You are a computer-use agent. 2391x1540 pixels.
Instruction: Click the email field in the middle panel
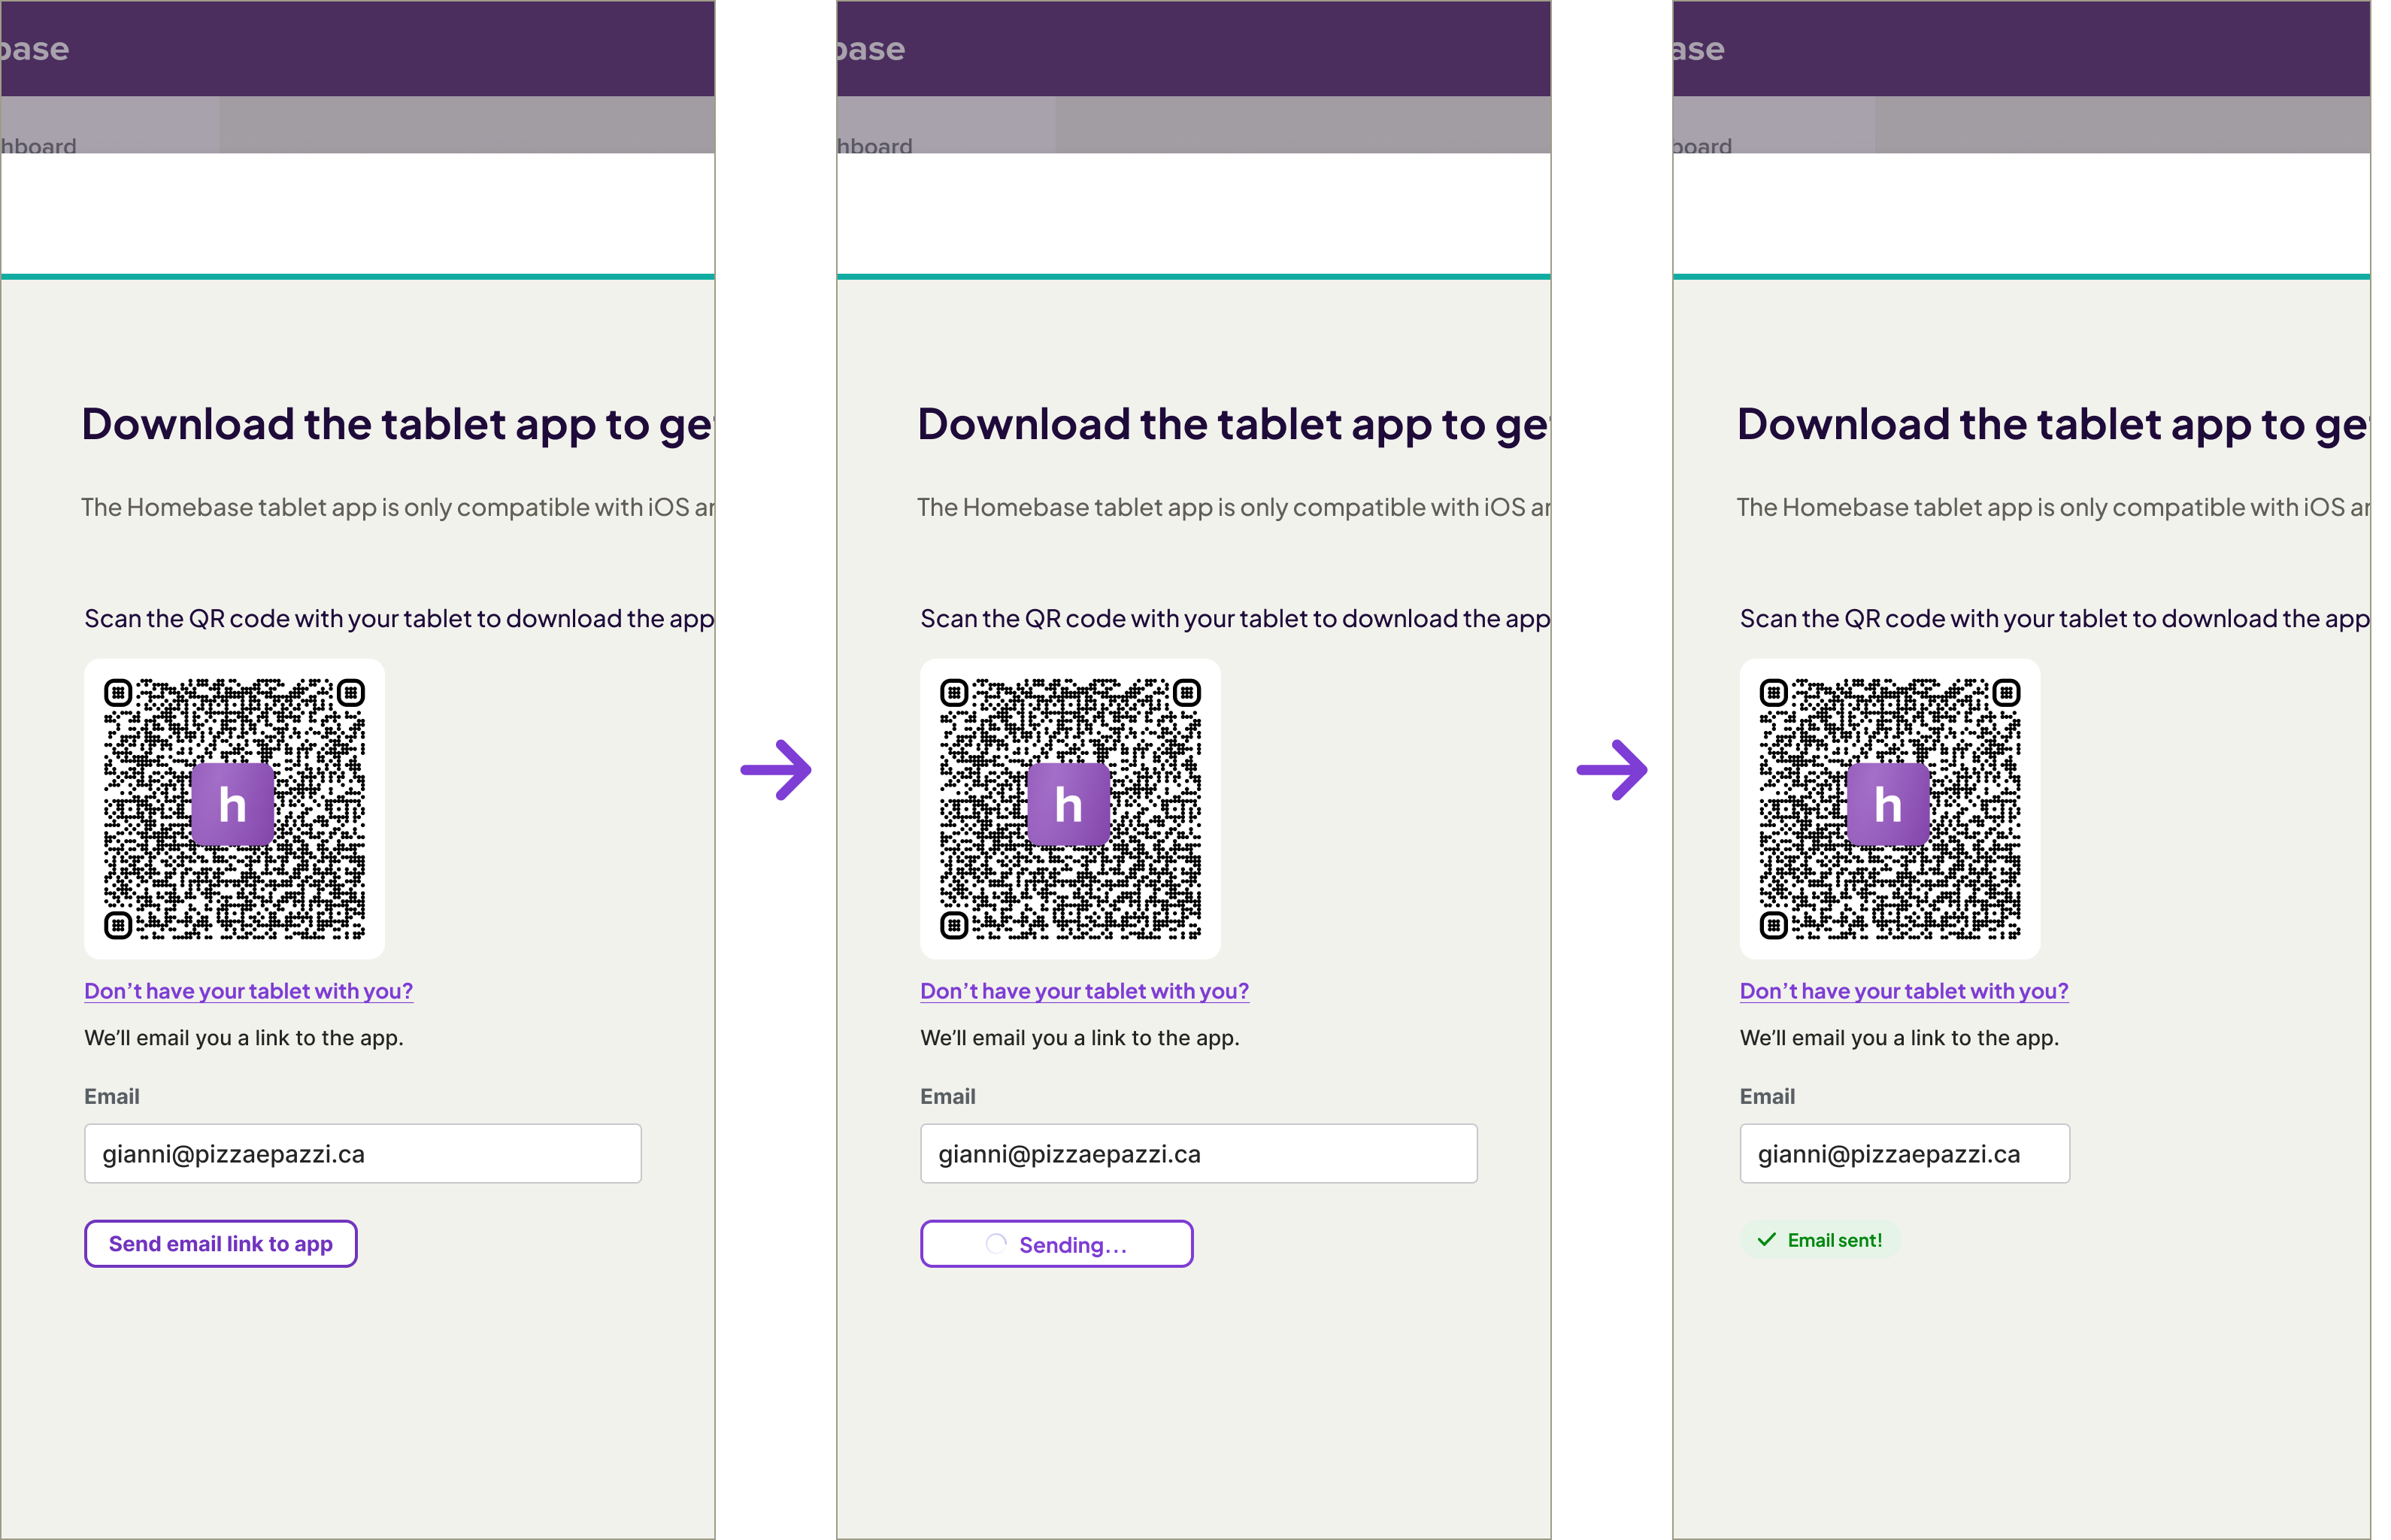[1198, 1154]
